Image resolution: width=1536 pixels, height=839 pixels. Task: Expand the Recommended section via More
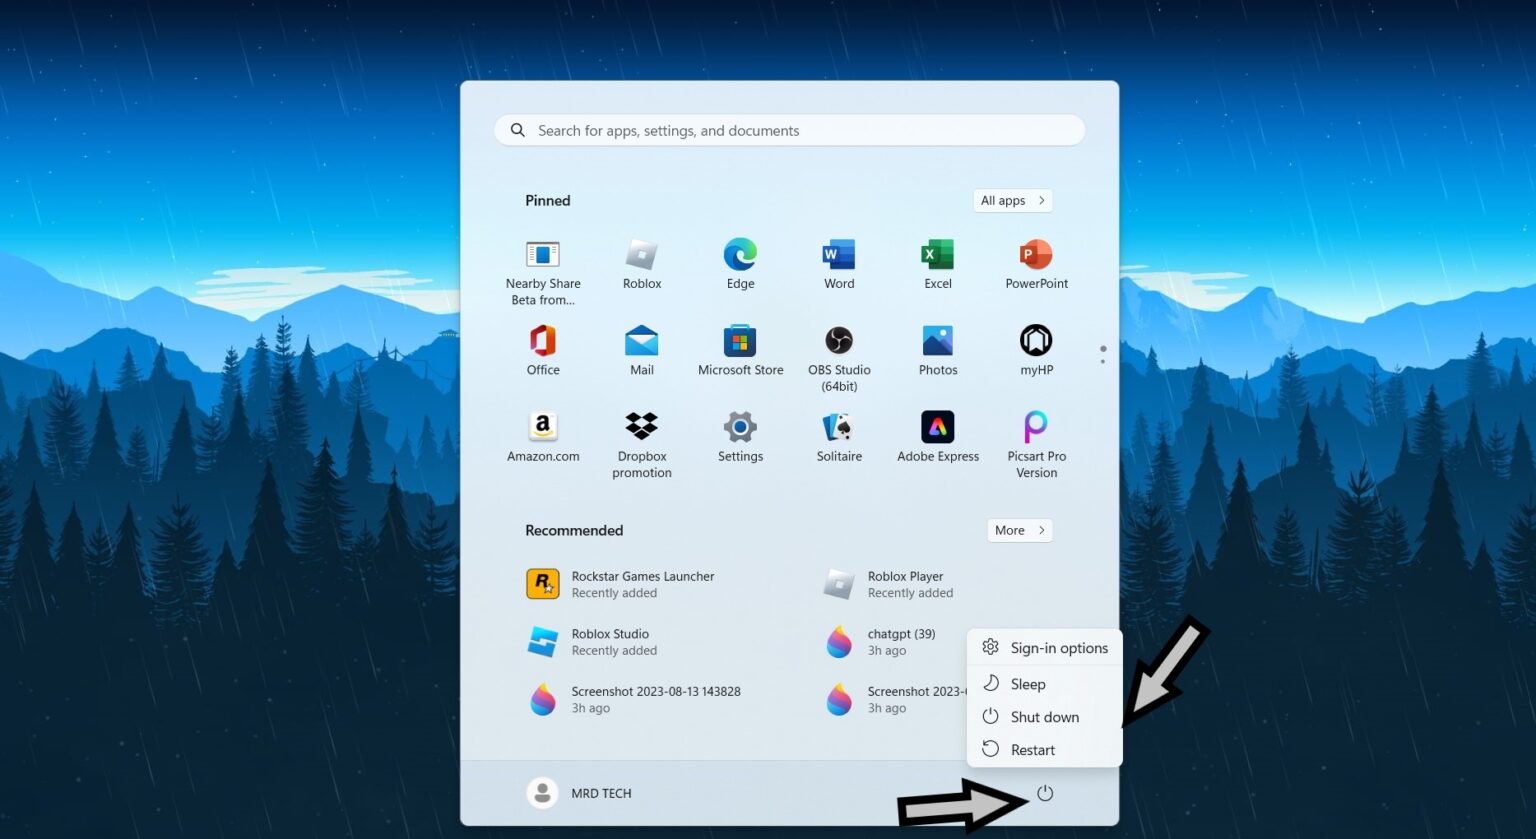point(1018,530)
